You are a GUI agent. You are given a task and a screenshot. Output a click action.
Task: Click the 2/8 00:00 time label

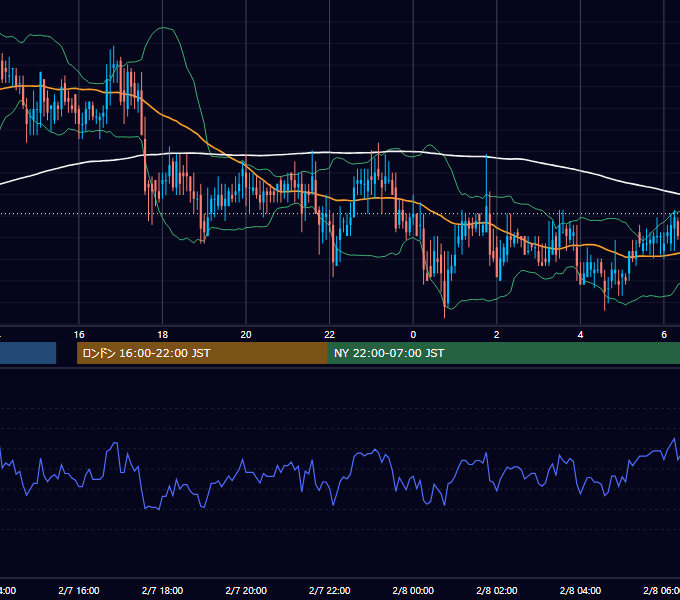[x=413, y=590]
